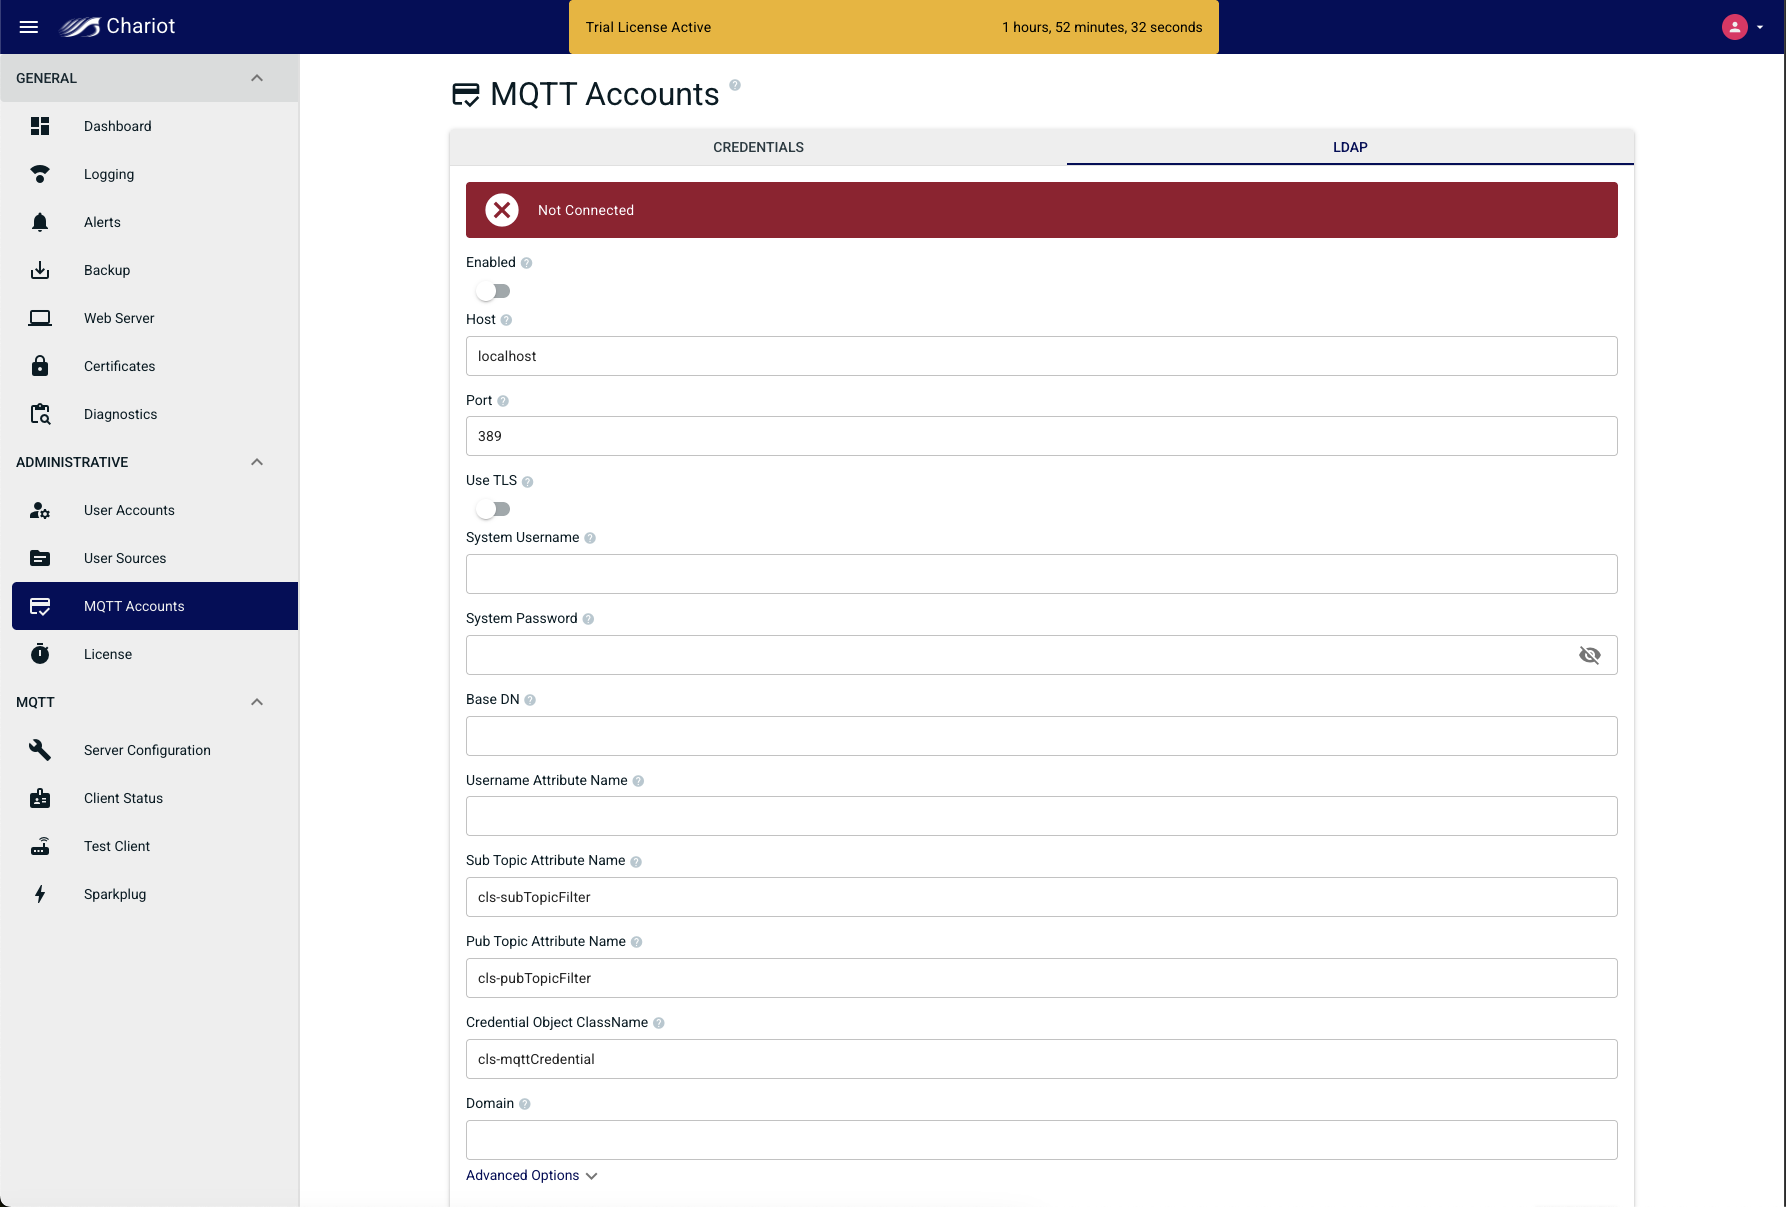Collapse the ADMINISTRATIVE sidebar section
This screenshot has height=1207, width=1786.
[x=257, y=462]
